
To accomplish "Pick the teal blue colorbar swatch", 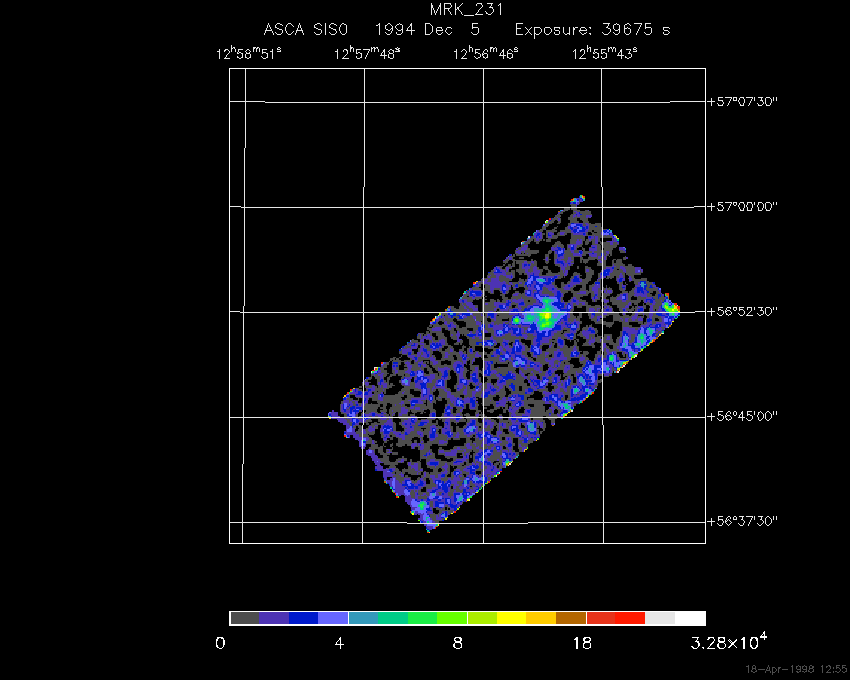I will tap(363, 618).
